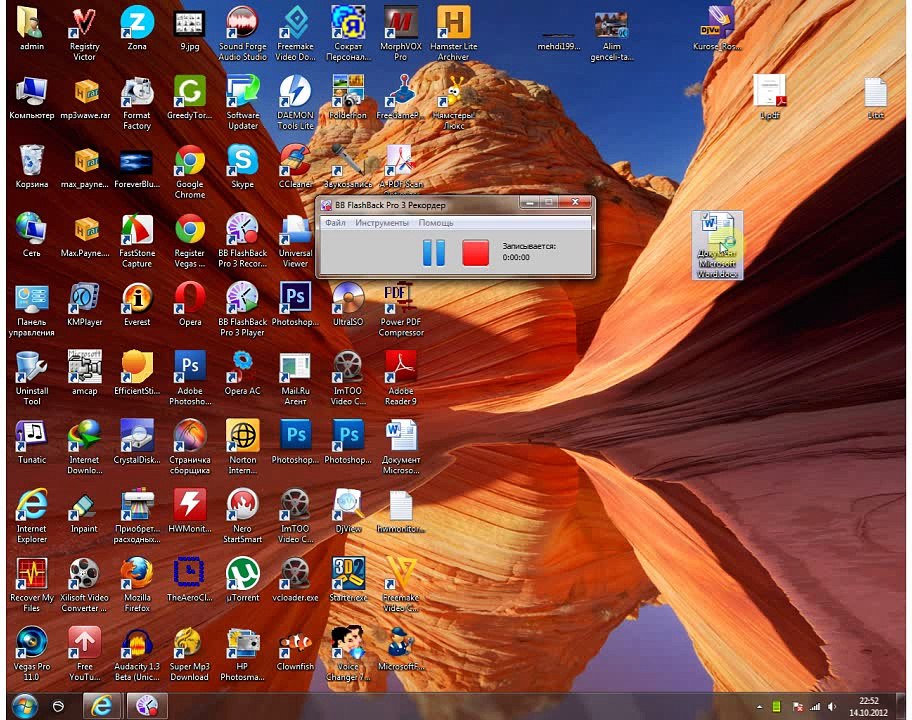Viewport: 912px width, 720px height.
Task: Select the µTorrent desktop icon
Action: point(243,580)
